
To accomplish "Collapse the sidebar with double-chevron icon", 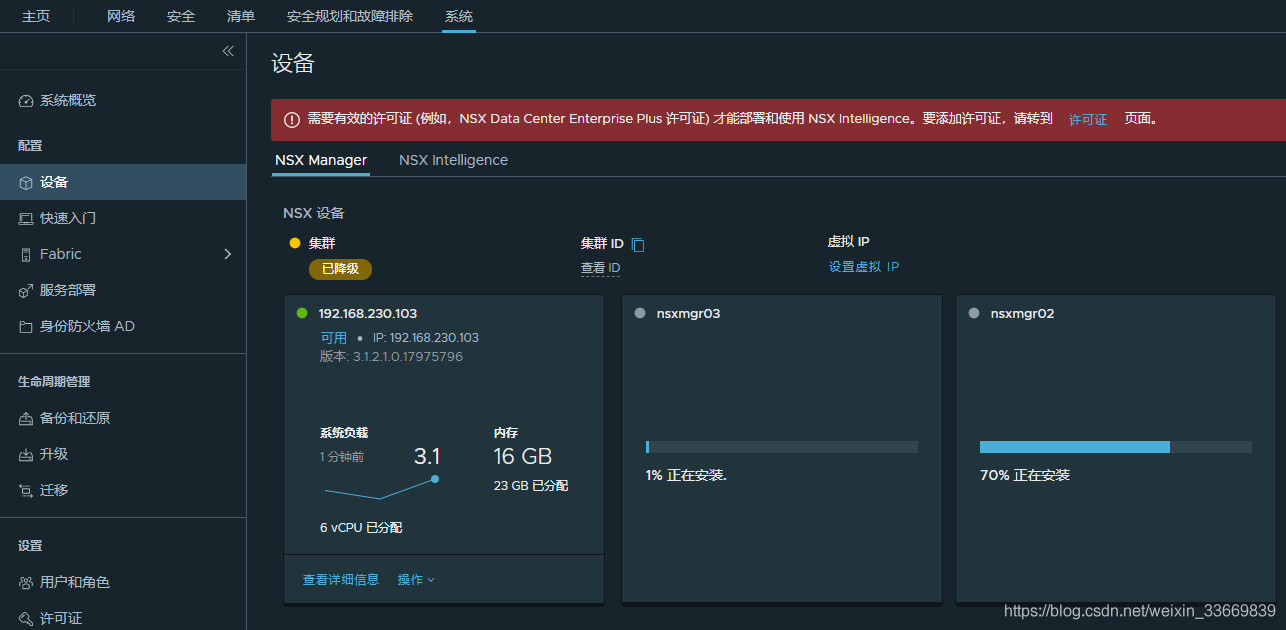I will coord(228,51).
